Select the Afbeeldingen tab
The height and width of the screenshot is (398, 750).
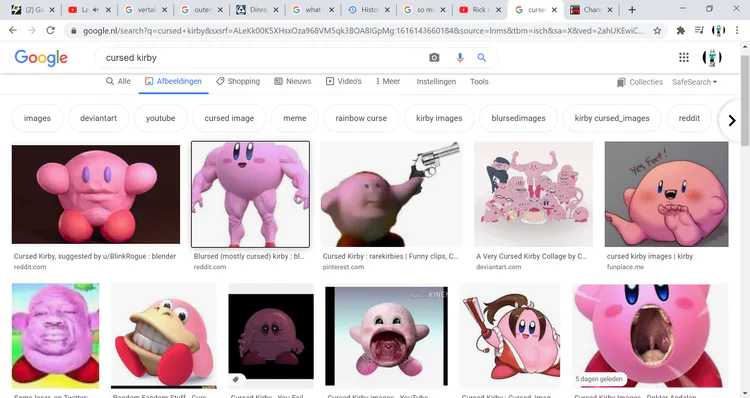(174, 81)
